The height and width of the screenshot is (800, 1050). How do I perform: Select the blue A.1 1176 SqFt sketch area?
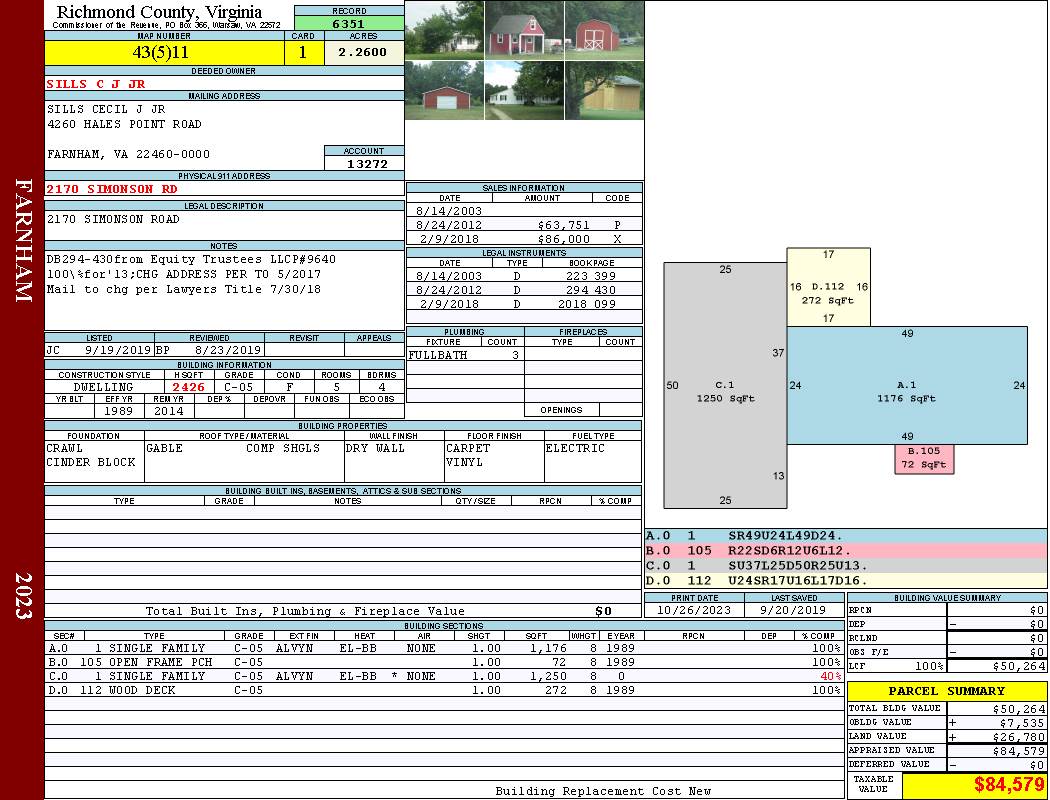(x=906, y=385)
